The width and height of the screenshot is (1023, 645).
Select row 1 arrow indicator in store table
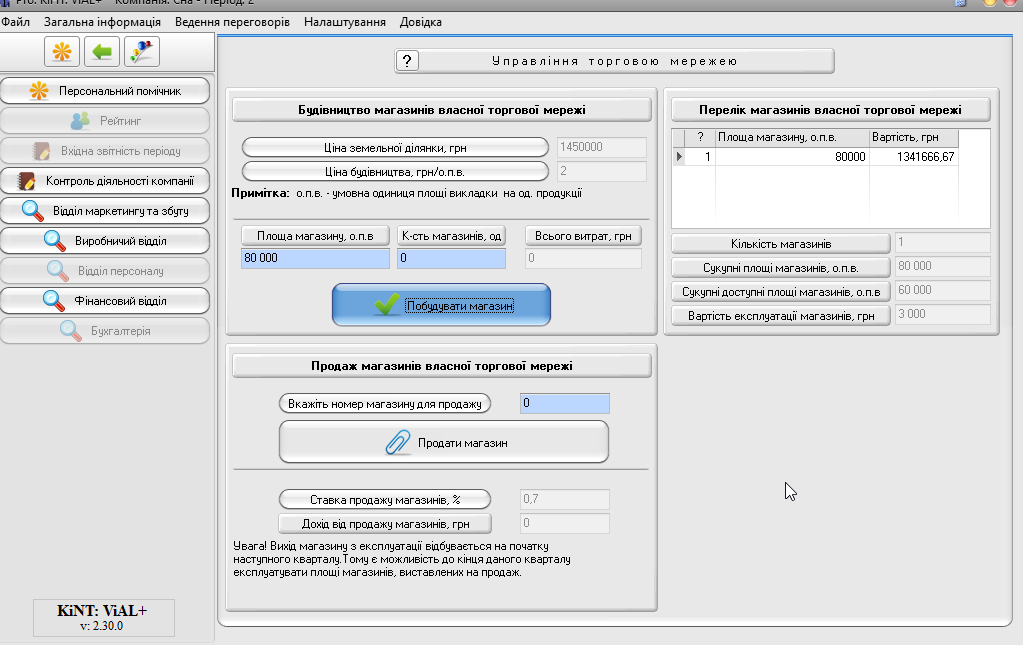click(x=679, y=157)
